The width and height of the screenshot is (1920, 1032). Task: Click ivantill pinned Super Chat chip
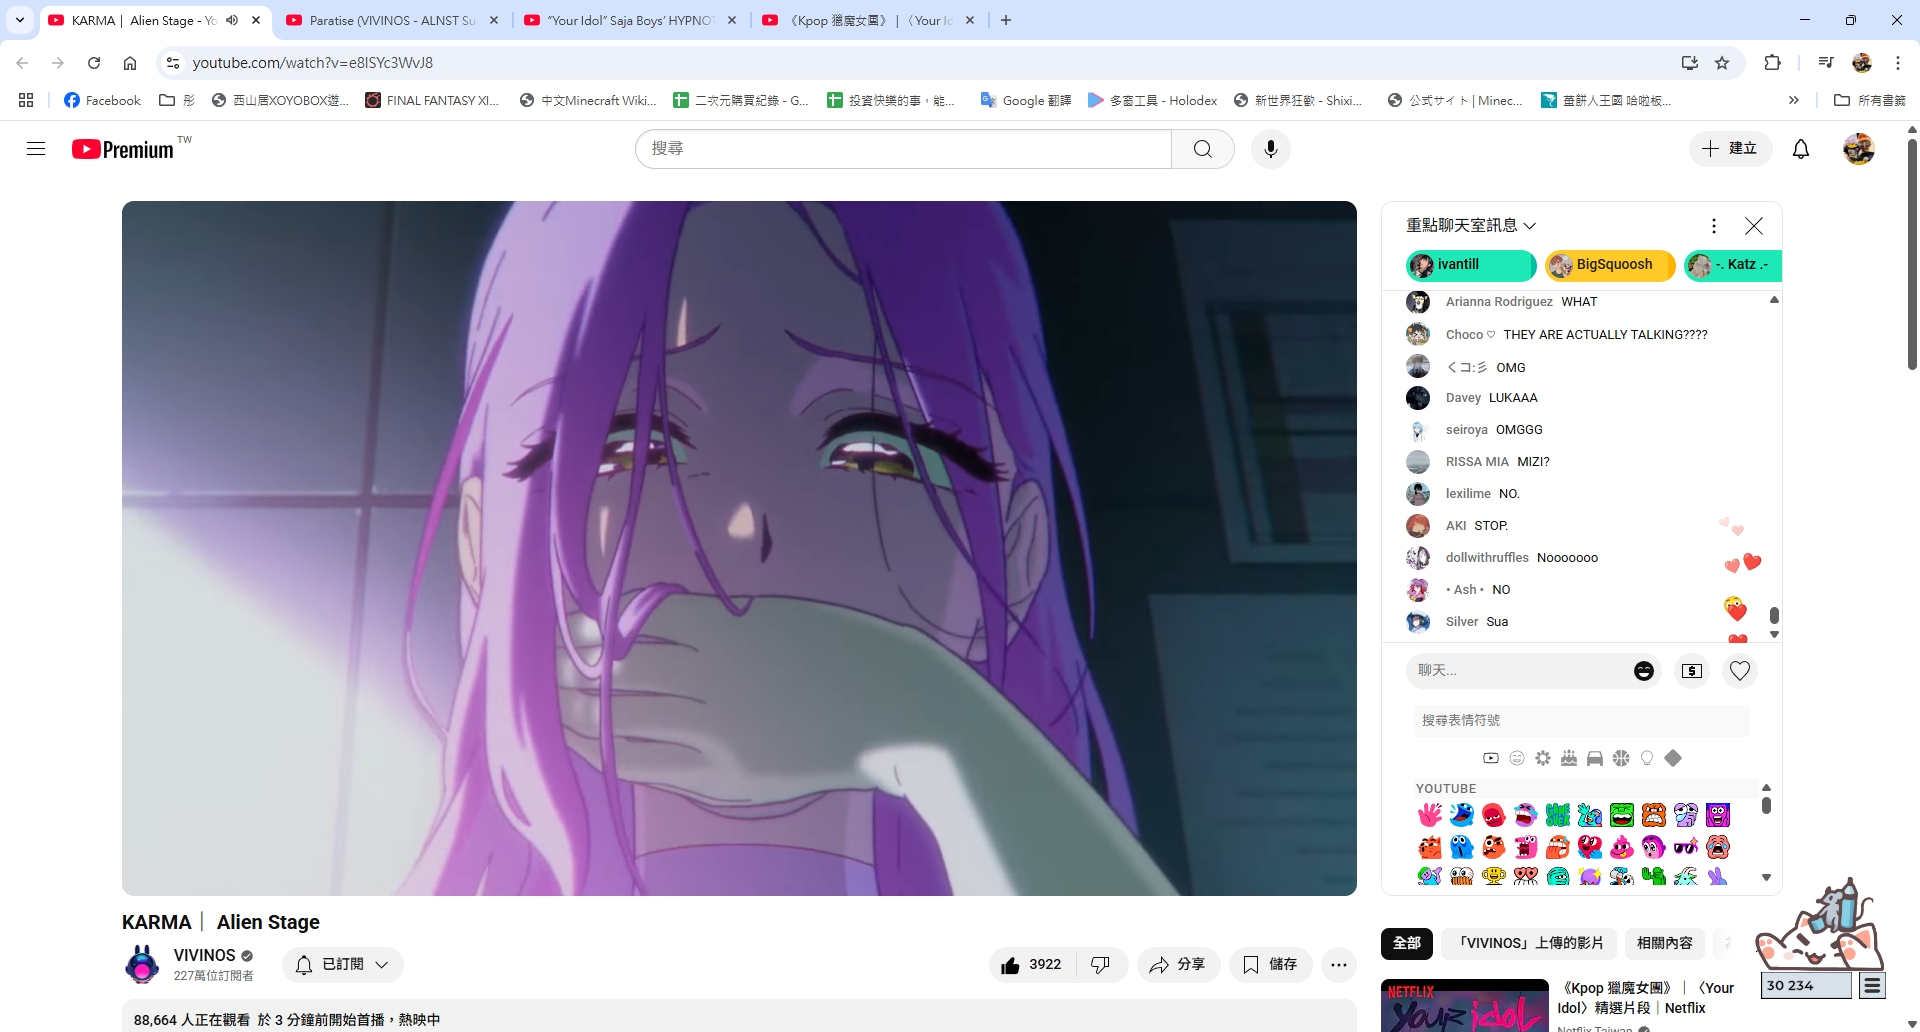click(1471, 265)
